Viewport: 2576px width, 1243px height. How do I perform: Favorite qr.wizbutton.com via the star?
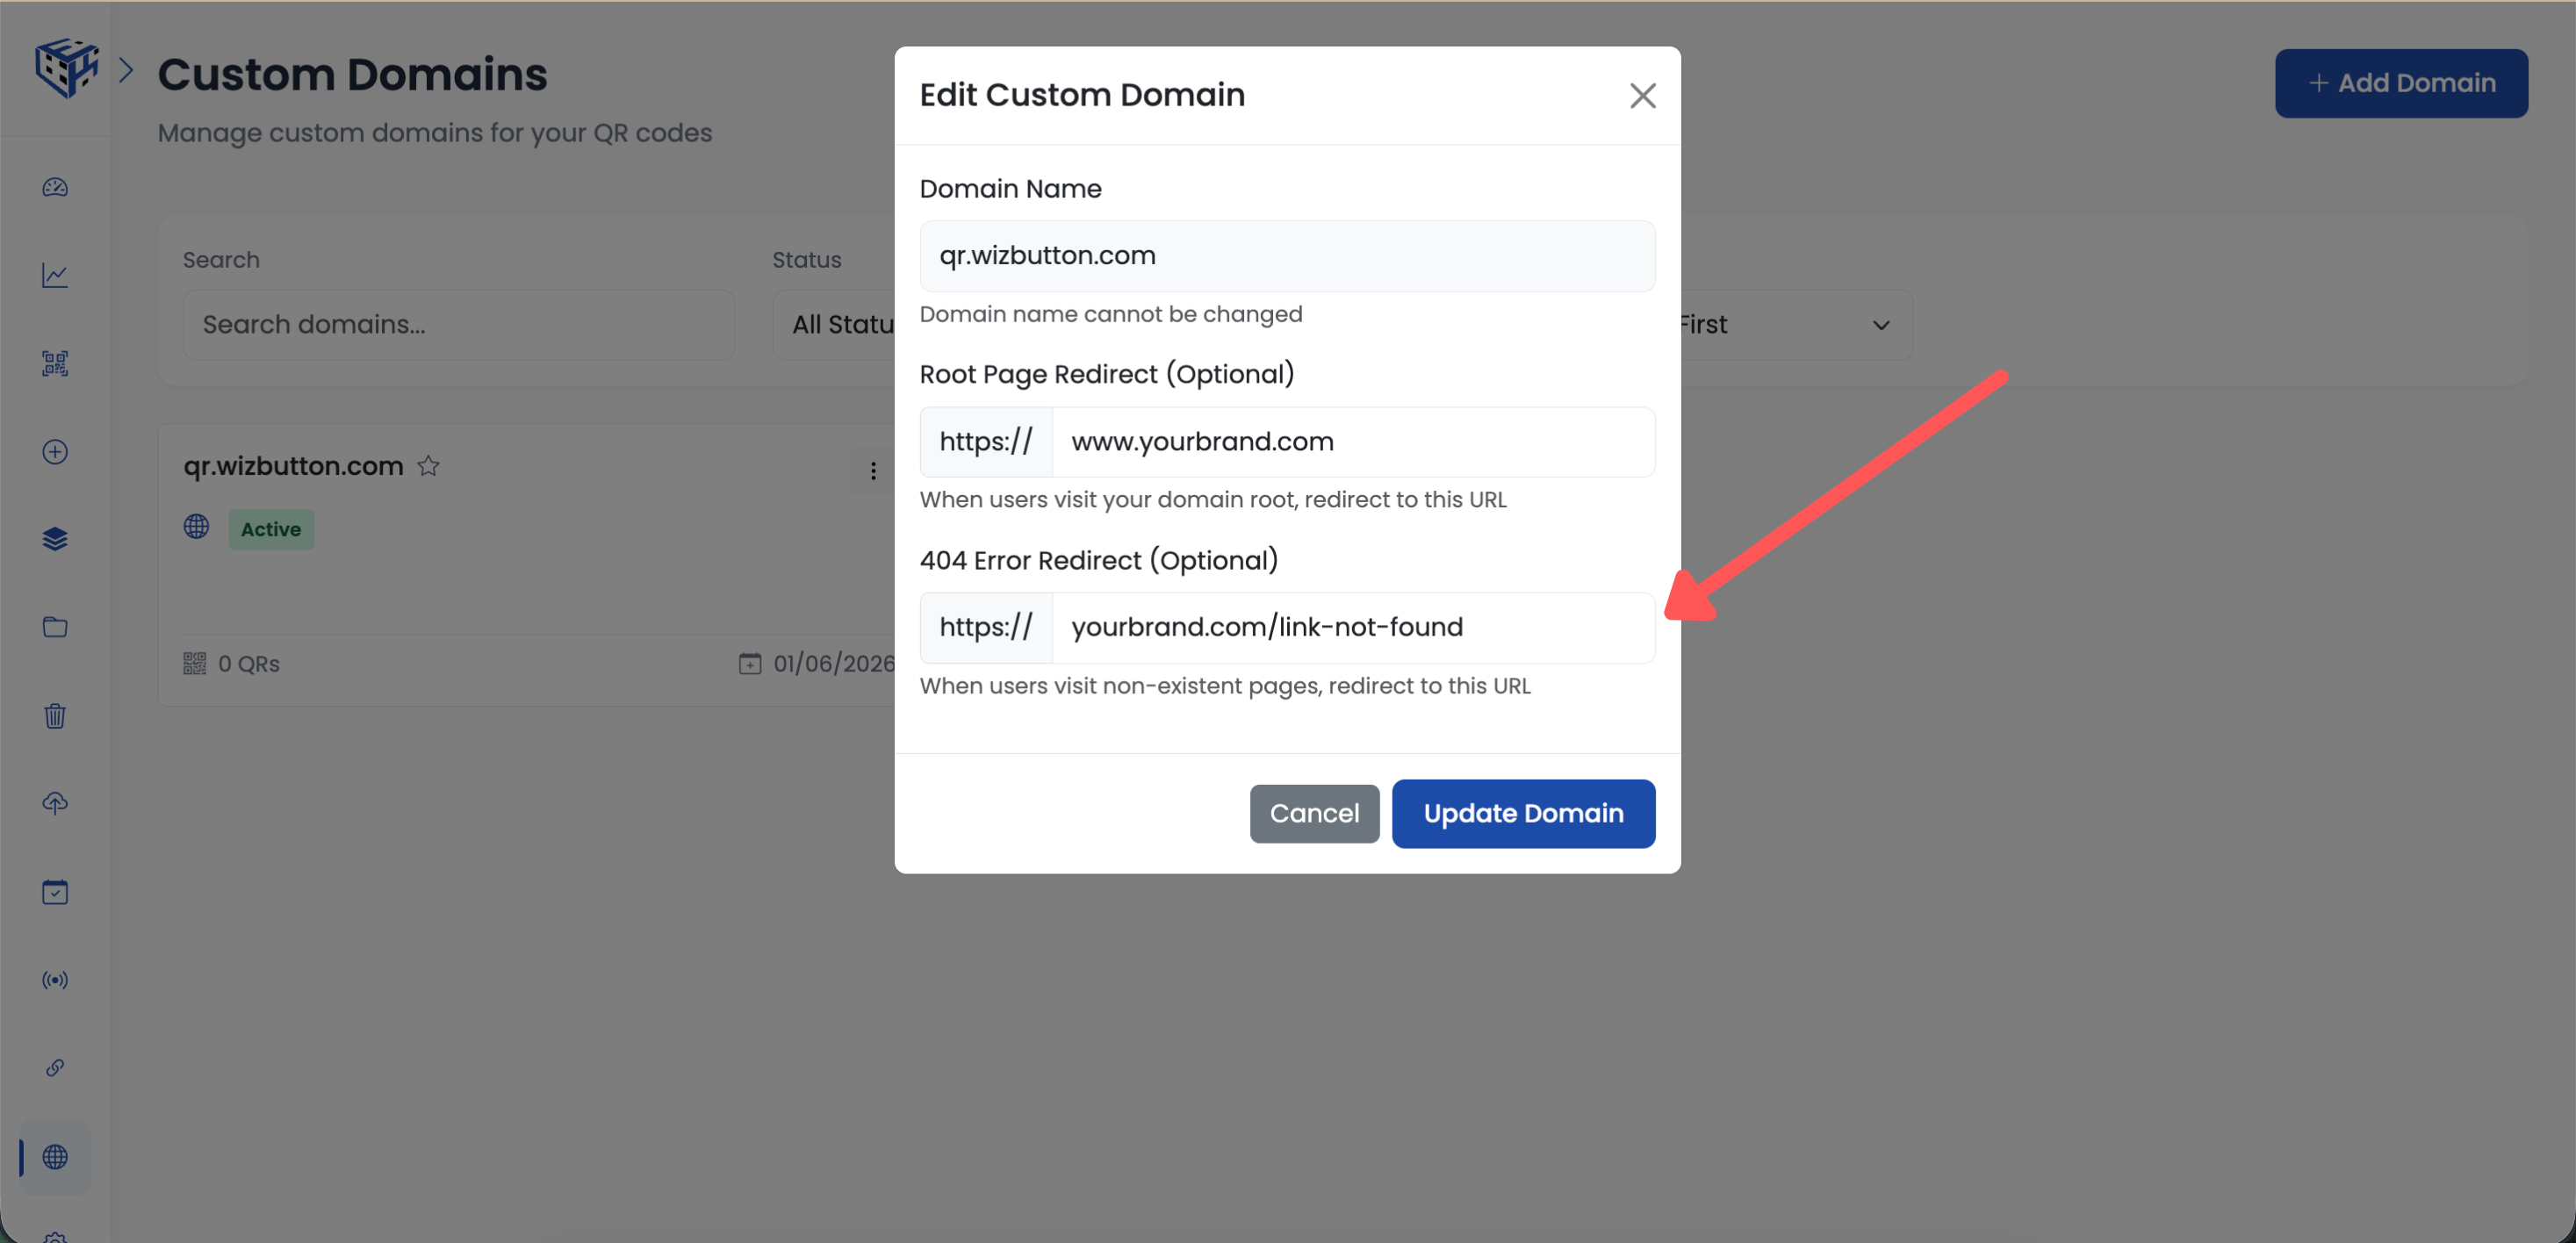click(428, 466)
